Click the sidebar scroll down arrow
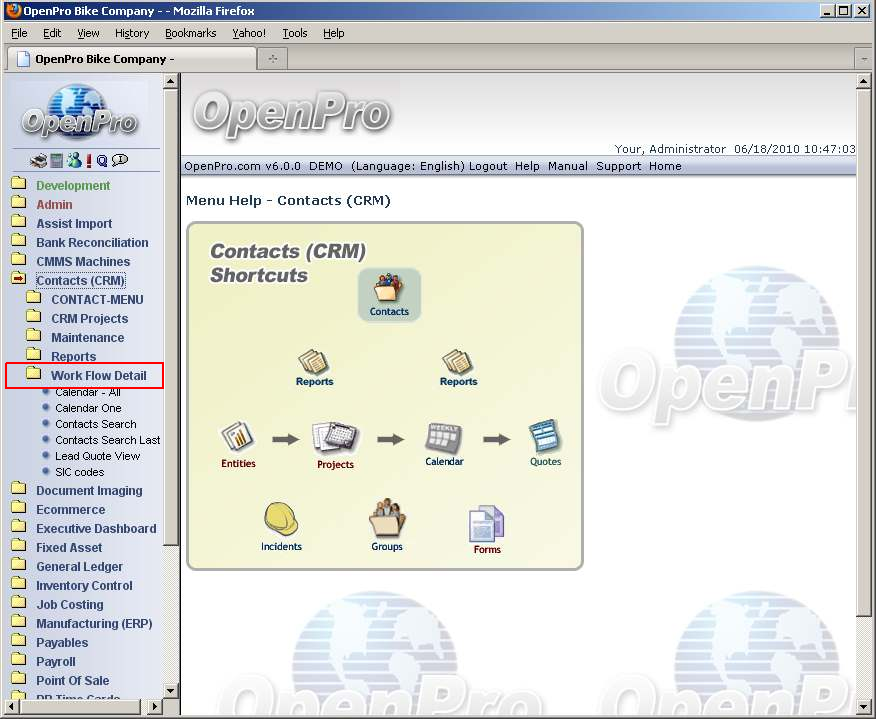Image resolution: width=876 pixels, height=719 pixels. click(171, 690)
